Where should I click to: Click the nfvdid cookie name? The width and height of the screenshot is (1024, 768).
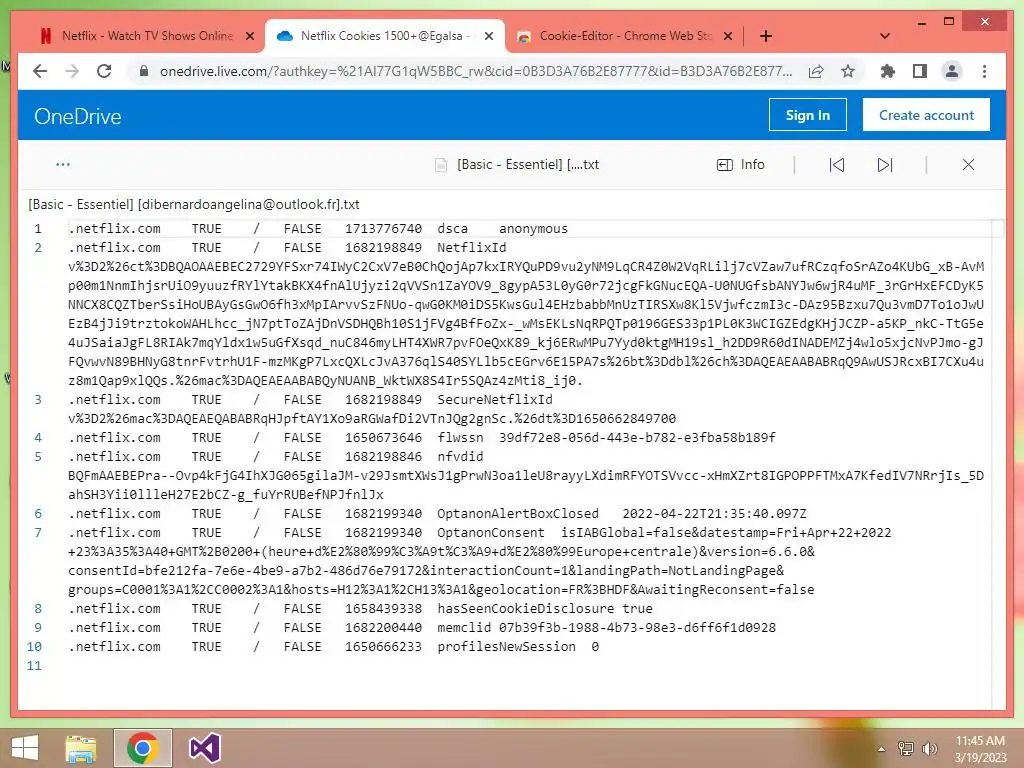460,456
